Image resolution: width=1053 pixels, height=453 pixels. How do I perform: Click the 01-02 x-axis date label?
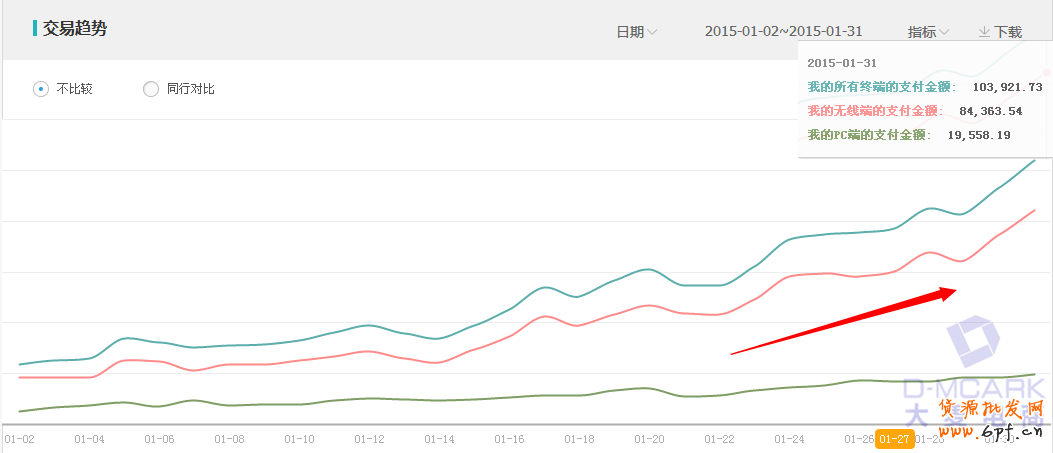tap(20, 439)
